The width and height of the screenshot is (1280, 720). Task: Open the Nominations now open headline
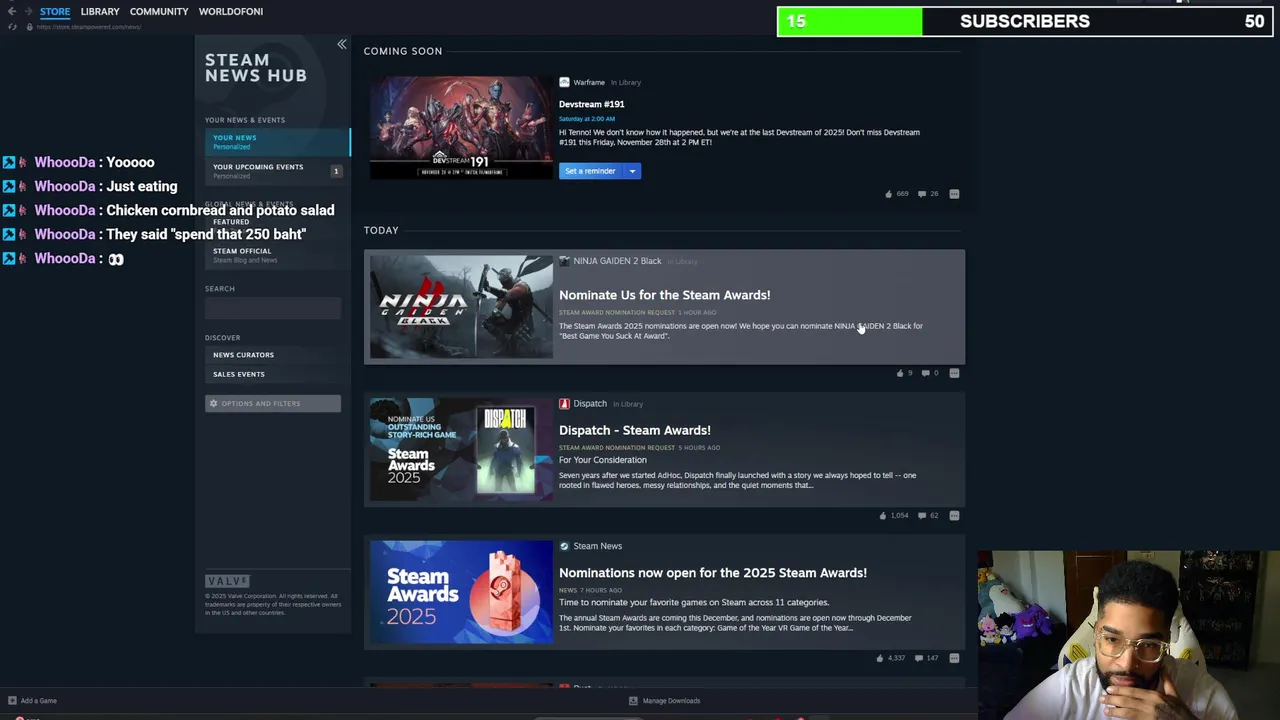pos(713,573)
